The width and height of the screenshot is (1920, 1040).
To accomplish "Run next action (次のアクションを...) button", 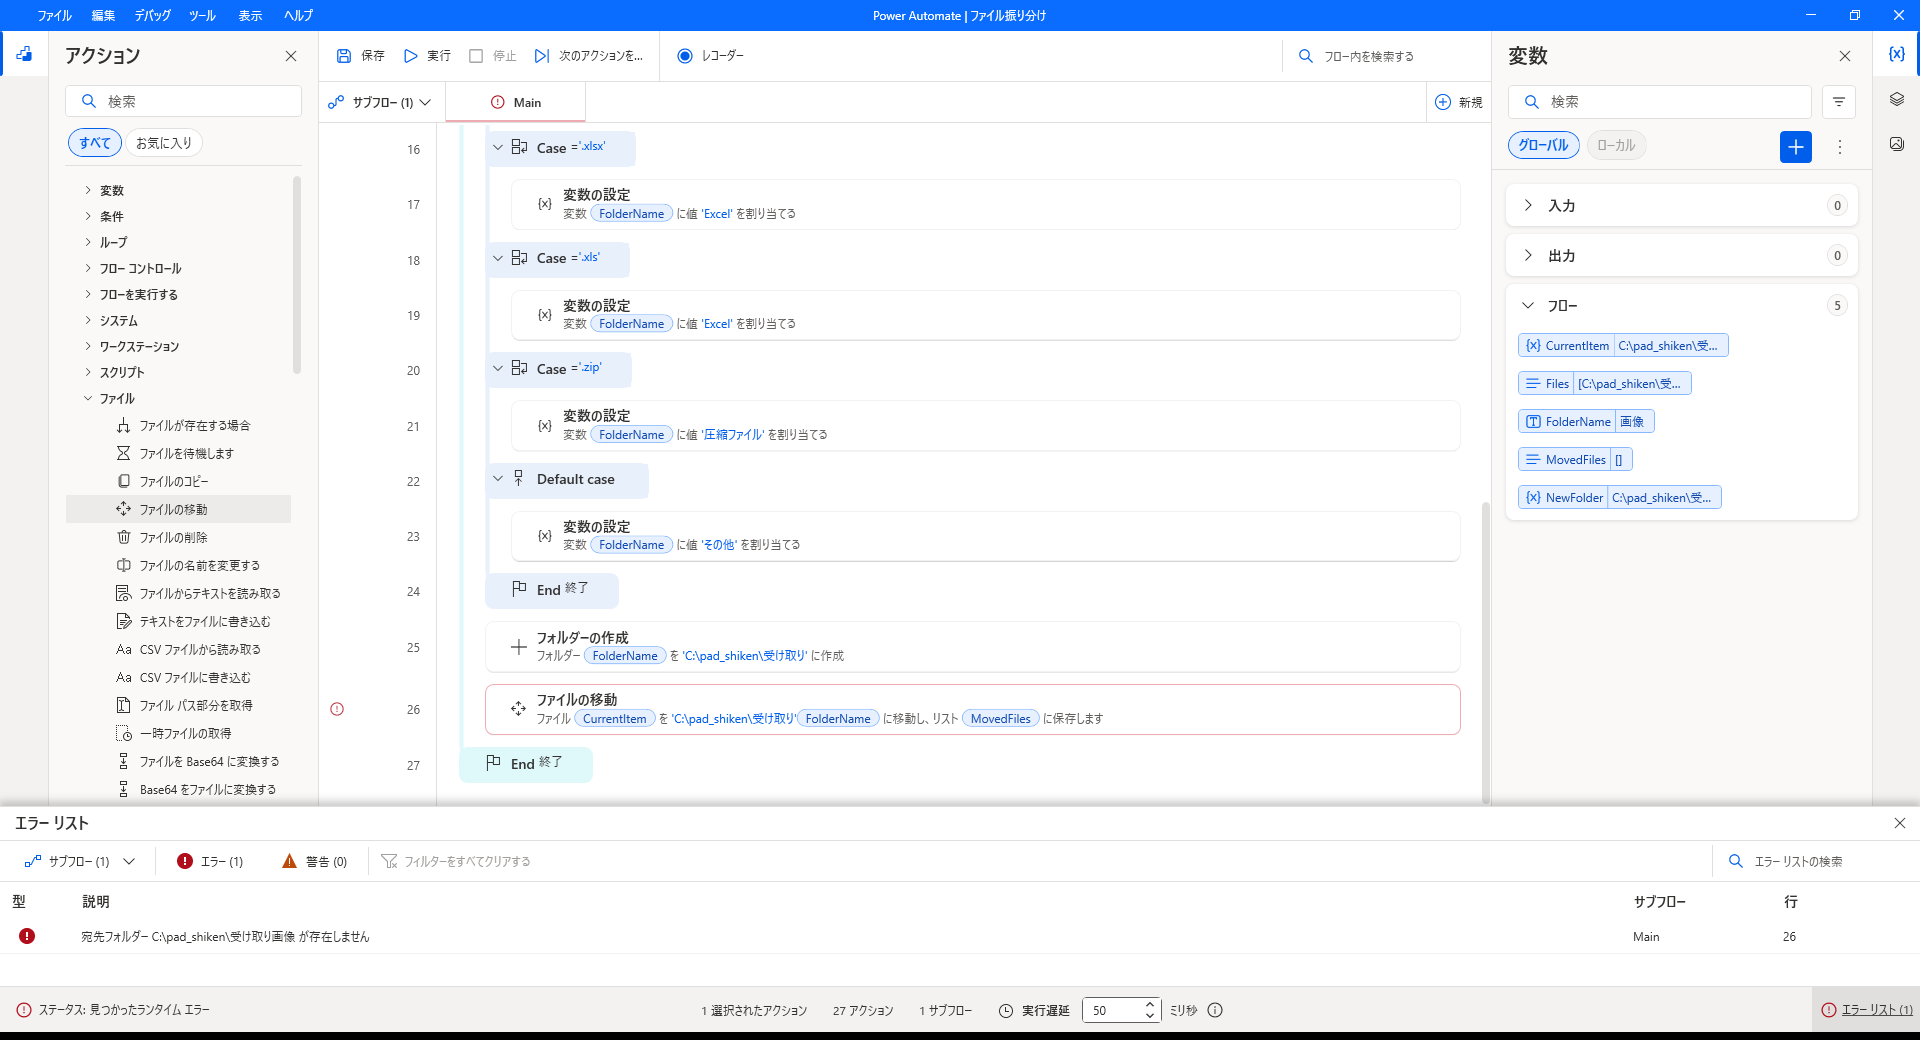I will tap(589, 56).
